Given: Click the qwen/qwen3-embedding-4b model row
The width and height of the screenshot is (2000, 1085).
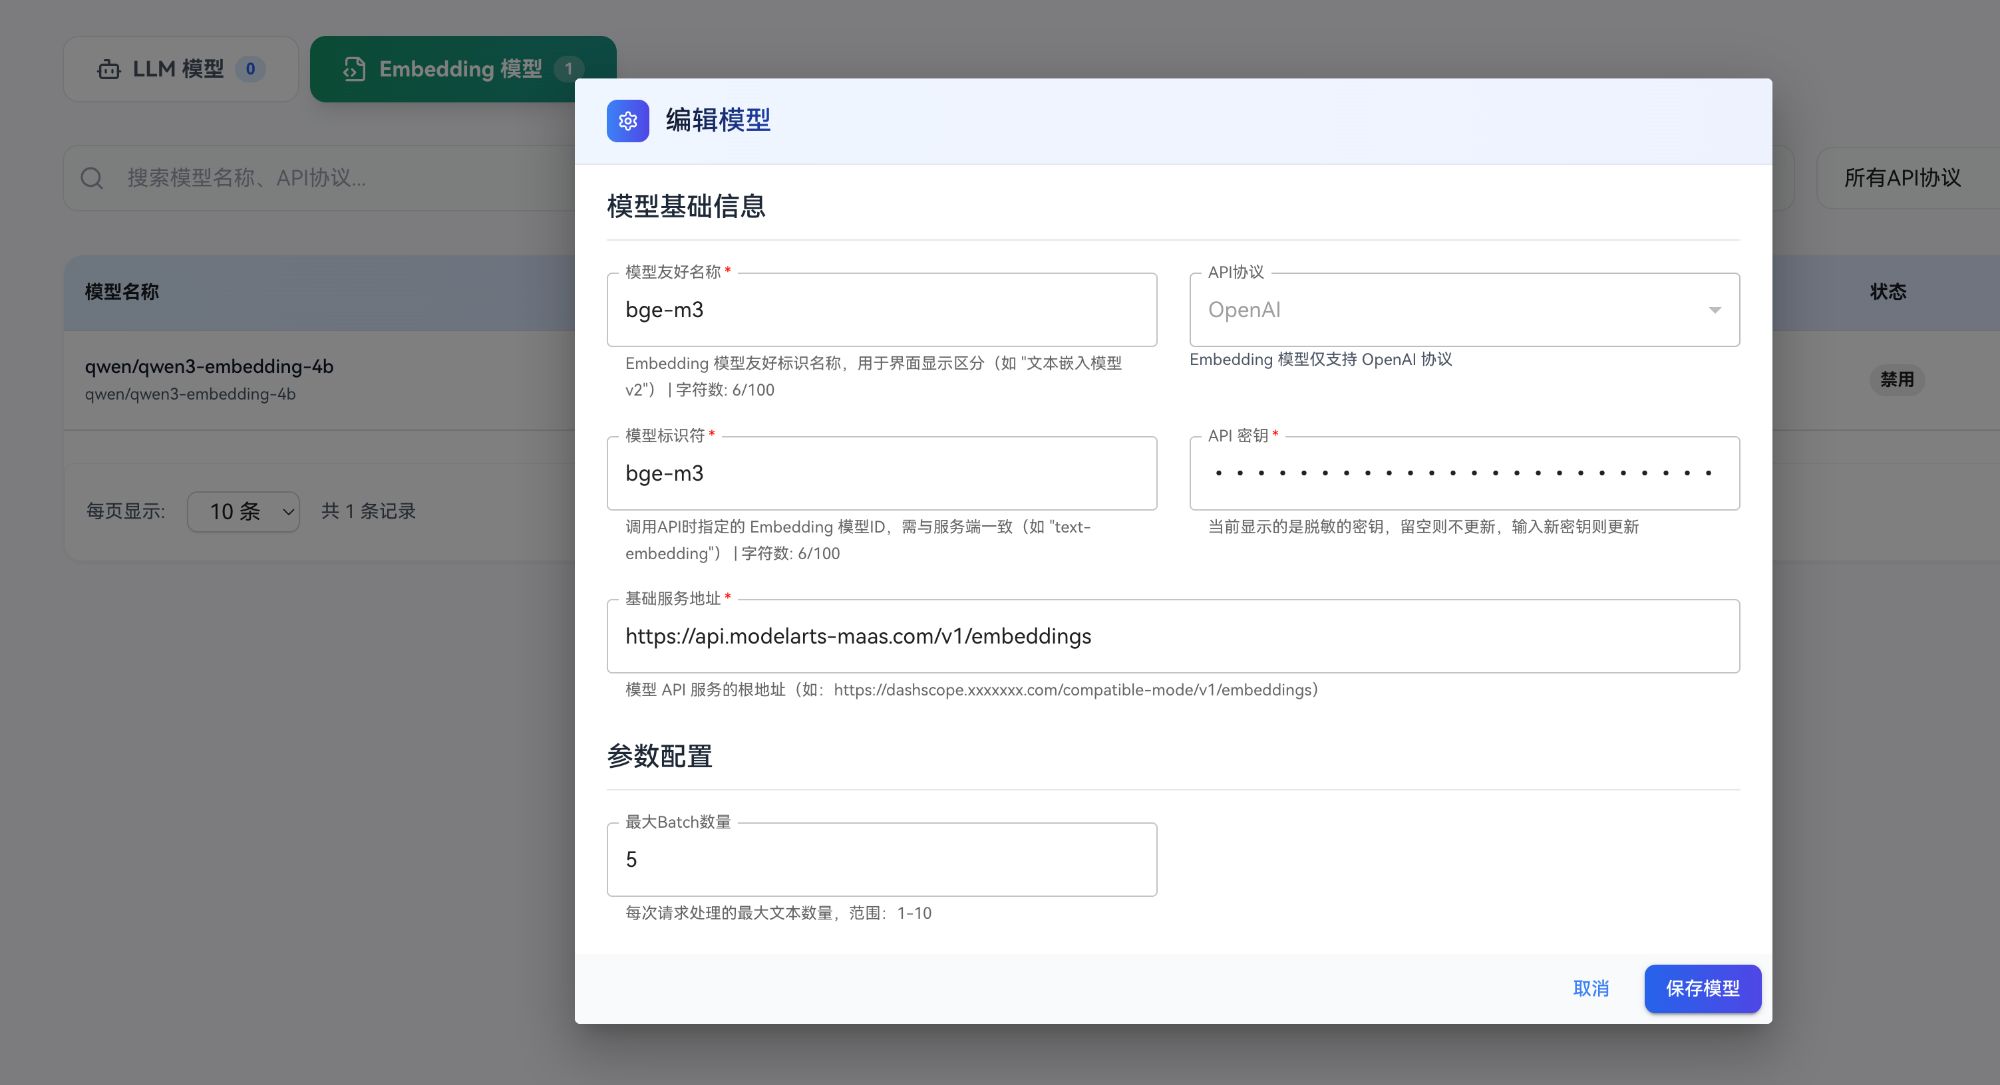Looking at the screenshot, I should click(x=209, y=367).
